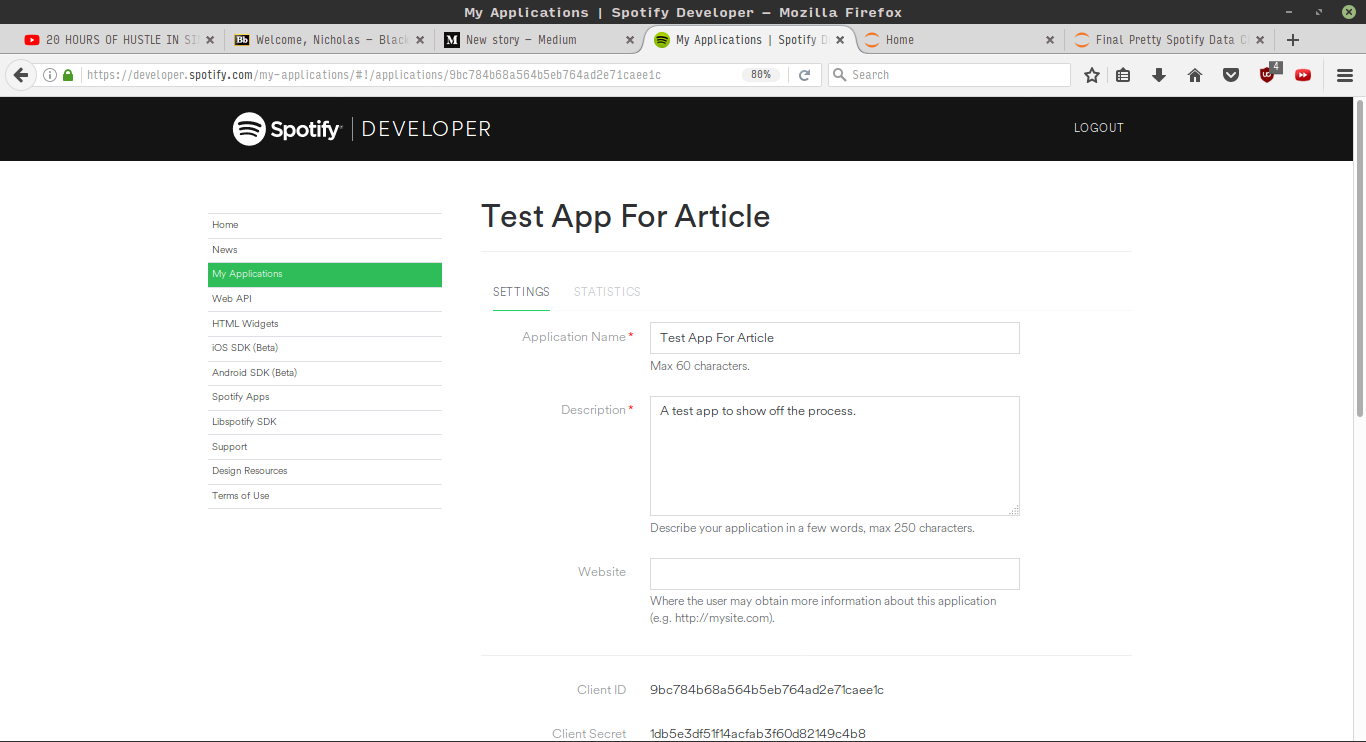Click the Client ID value text
The width and height of the screenshot is (1366, 742).
pyautogui.click(x=767, y=690)
